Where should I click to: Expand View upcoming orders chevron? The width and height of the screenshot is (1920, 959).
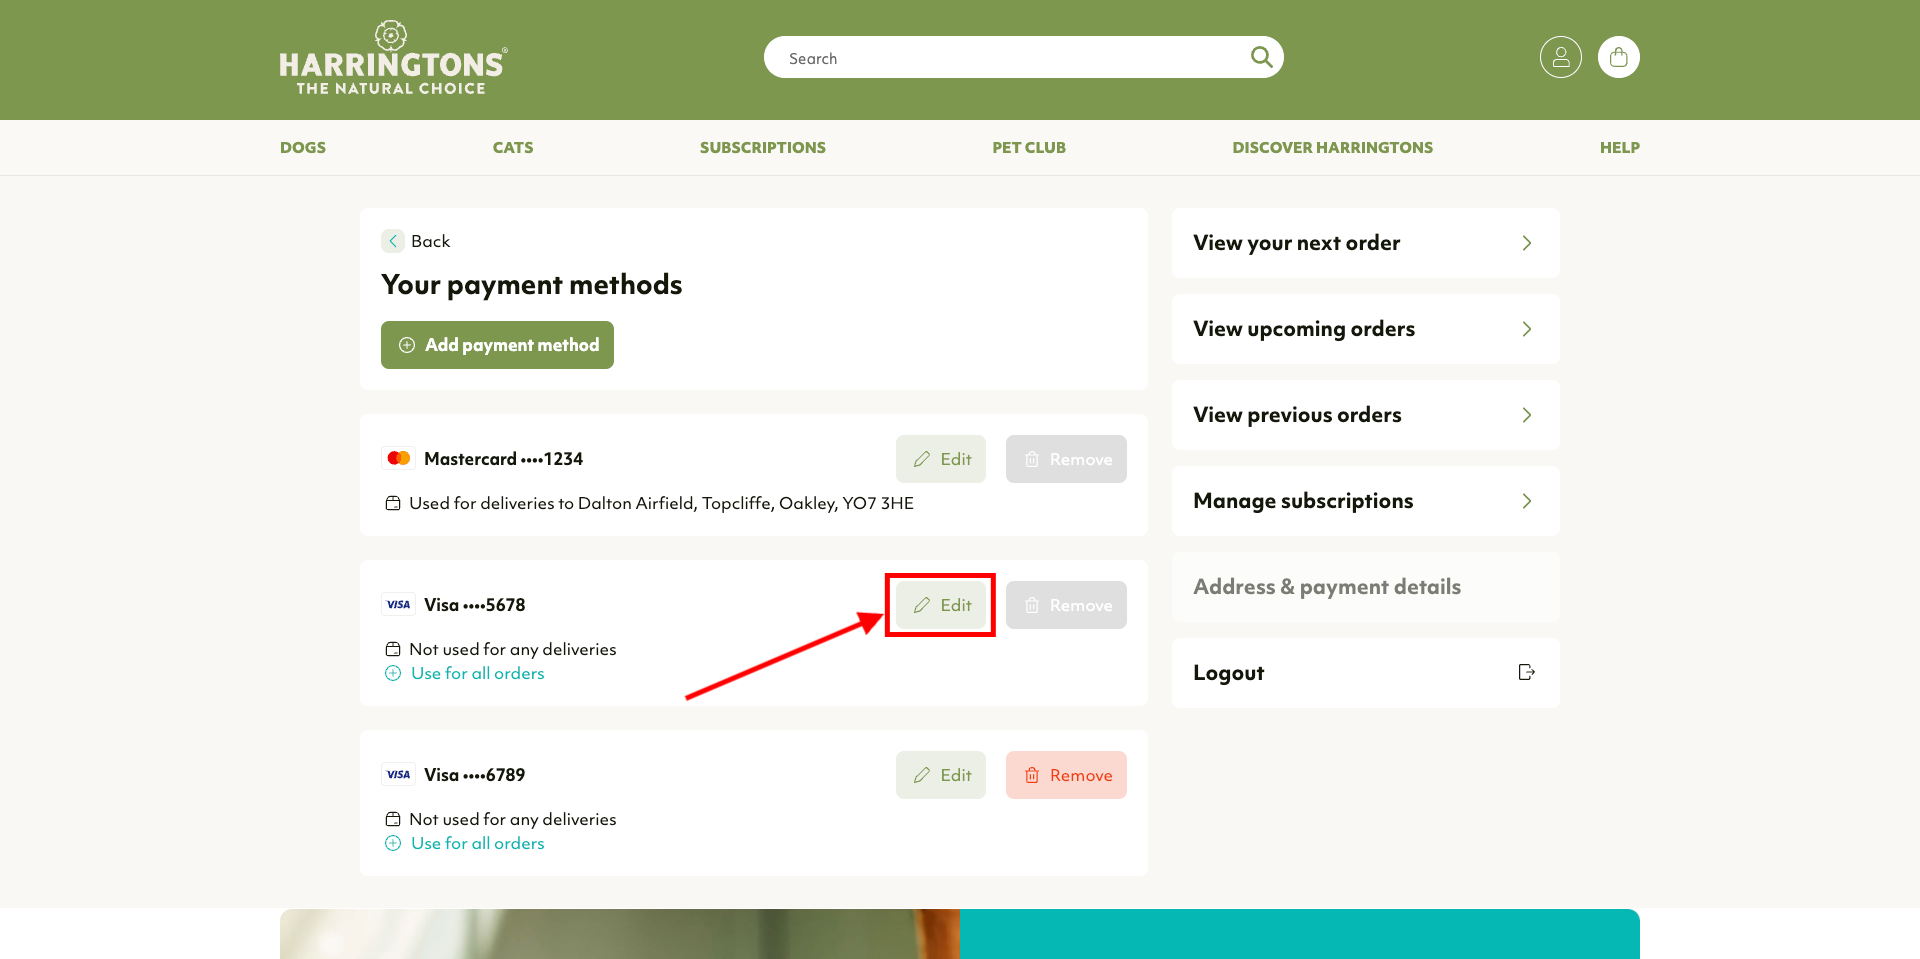coord(1526,329)
